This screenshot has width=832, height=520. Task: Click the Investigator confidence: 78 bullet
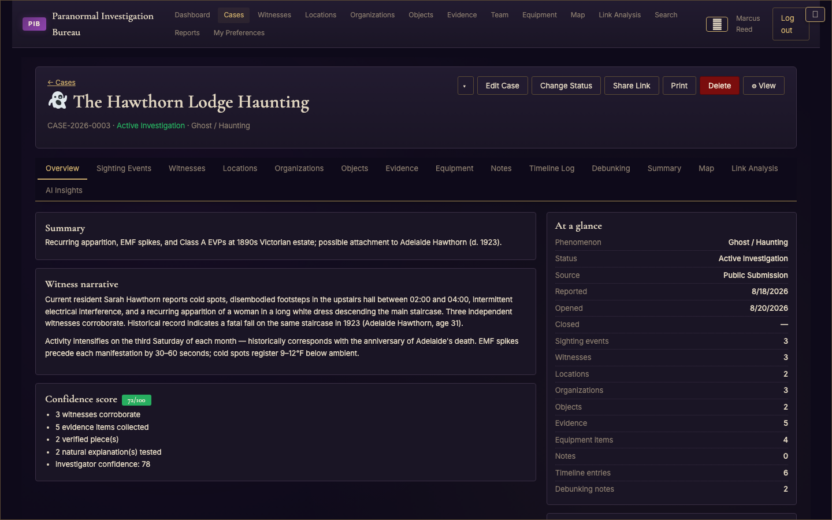tap(103, 464)
